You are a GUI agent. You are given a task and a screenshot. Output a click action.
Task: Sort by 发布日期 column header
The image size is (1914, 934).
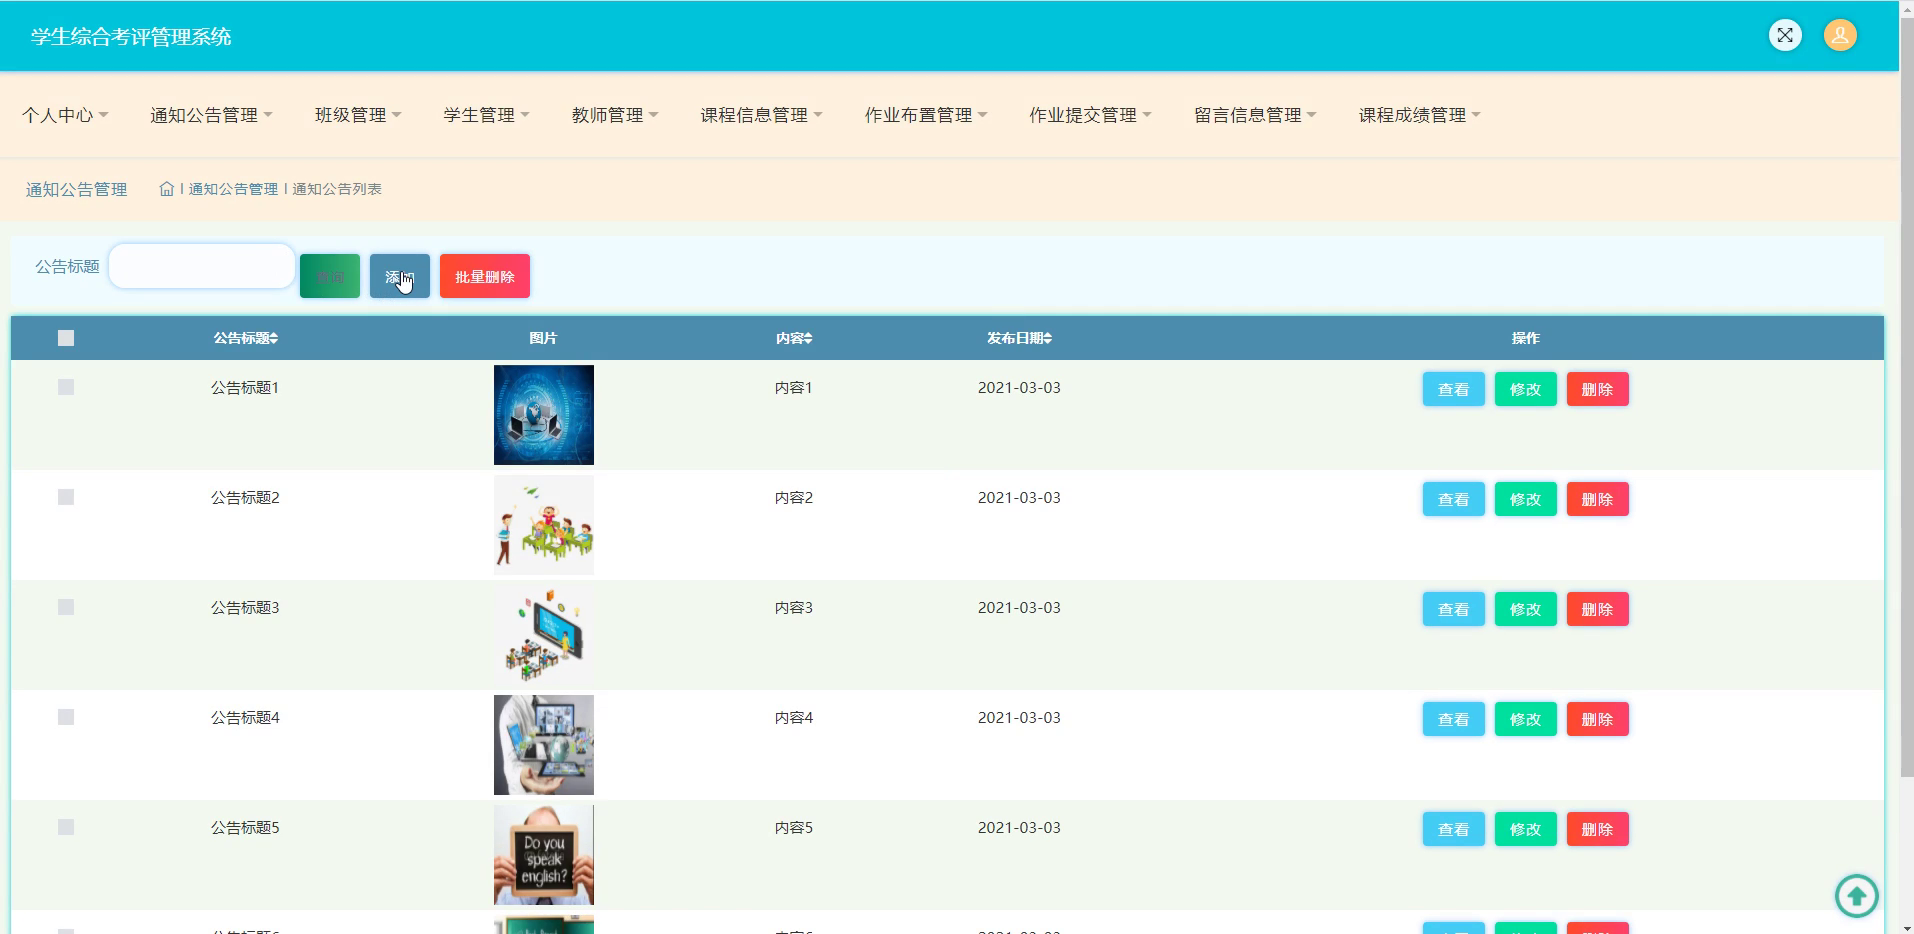(x=1019, y=338)
